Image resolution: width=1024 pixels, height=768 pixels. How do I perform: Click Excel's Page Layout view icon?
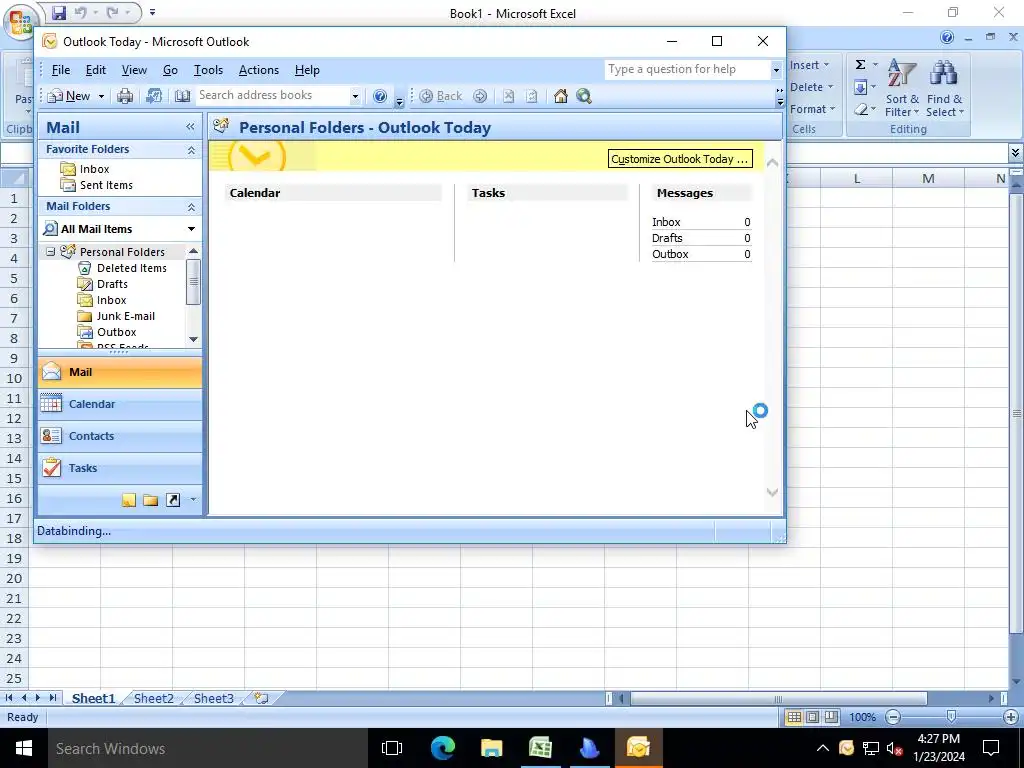[812, 717]
